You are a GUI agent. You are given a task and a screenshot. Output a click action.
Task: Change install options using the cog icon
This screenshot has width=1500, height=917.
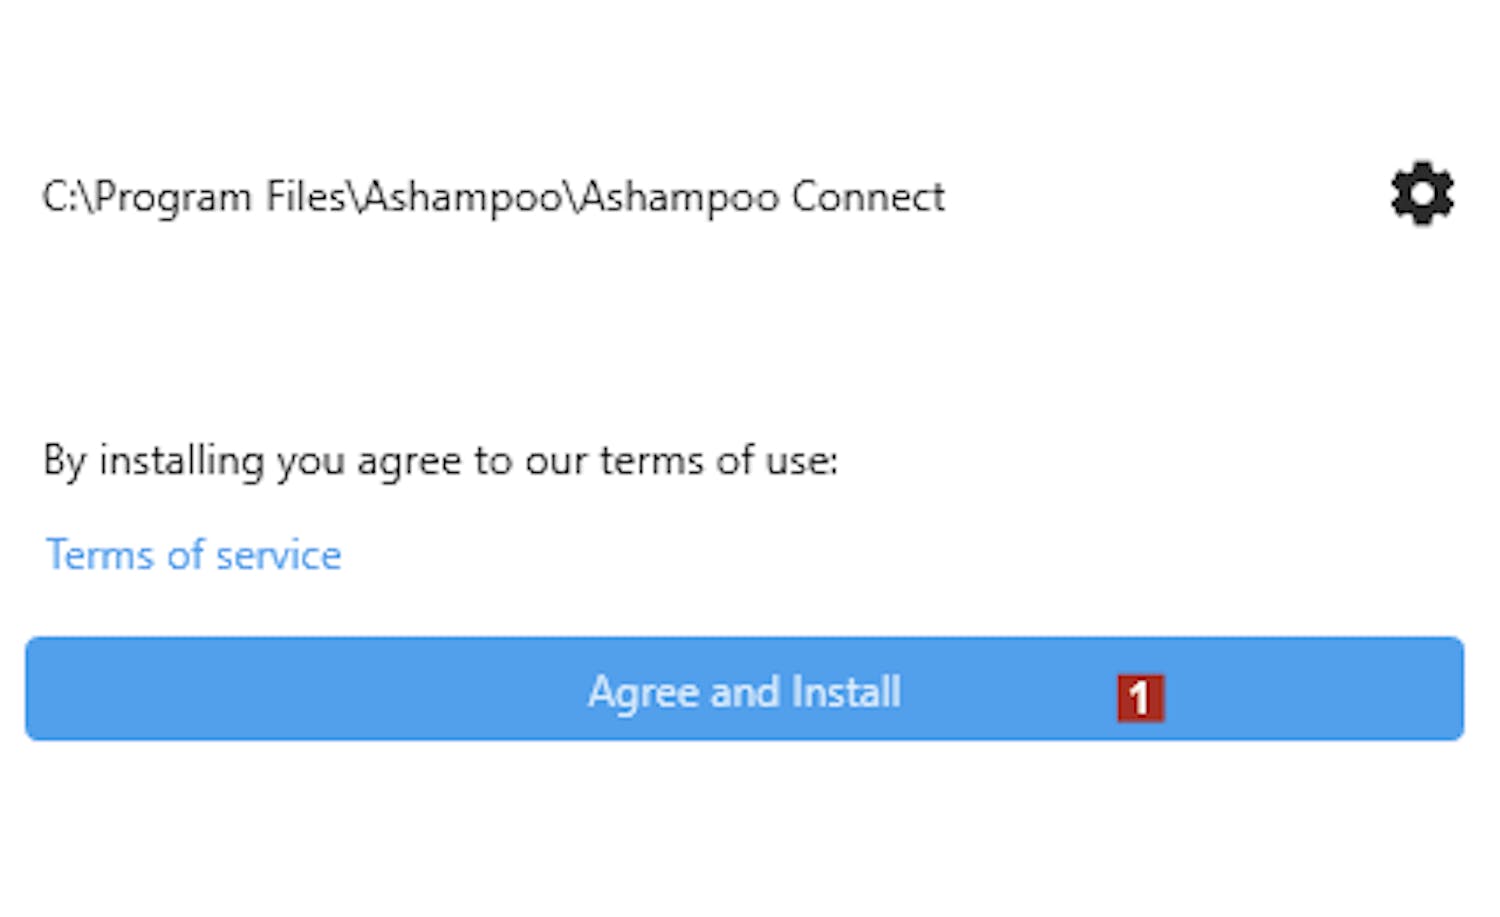click(x=1422, y=194)
